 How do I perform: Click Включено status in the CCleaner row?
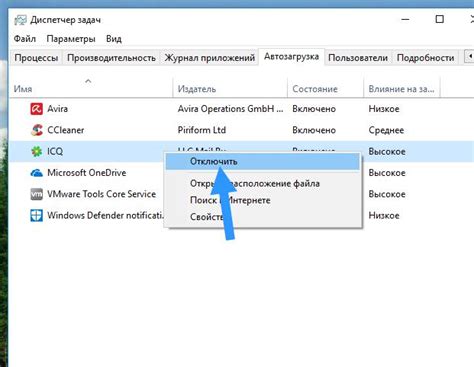click(314, 130)
